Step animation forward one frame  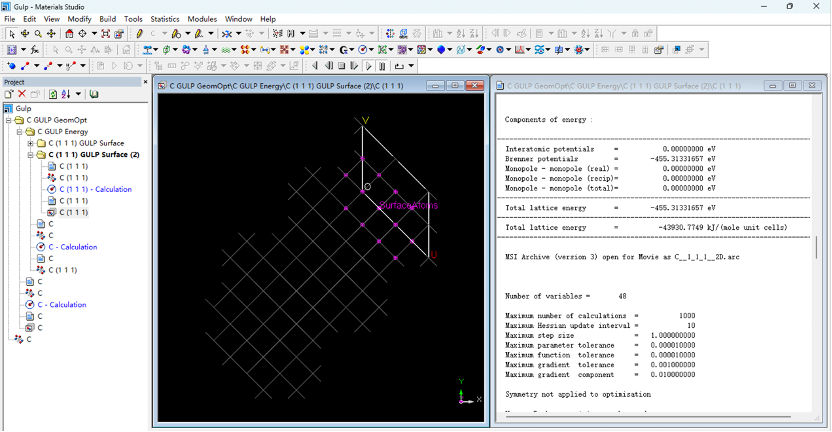tap(354, 66)
